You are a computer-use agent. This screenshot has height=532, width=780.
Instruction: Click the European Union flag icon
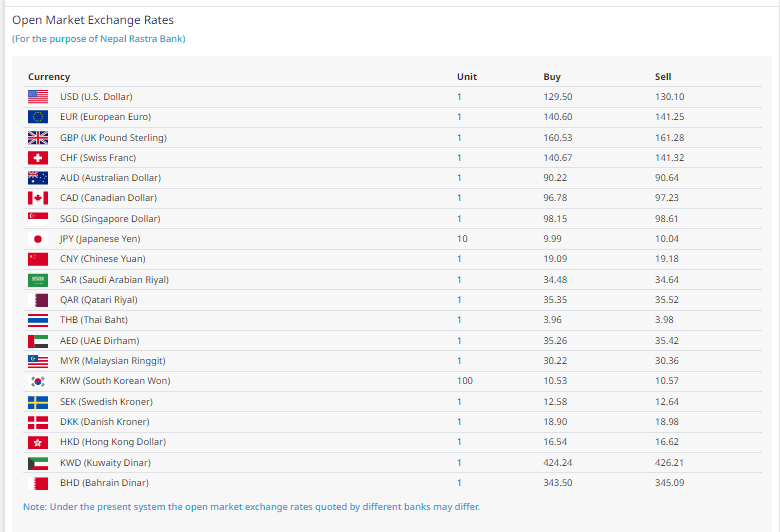coord(38,117)
